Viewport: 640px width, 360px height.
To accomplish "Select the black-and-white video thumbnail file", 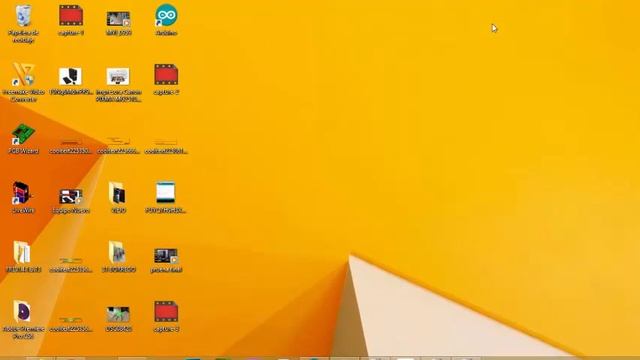I will pos(71,197).
